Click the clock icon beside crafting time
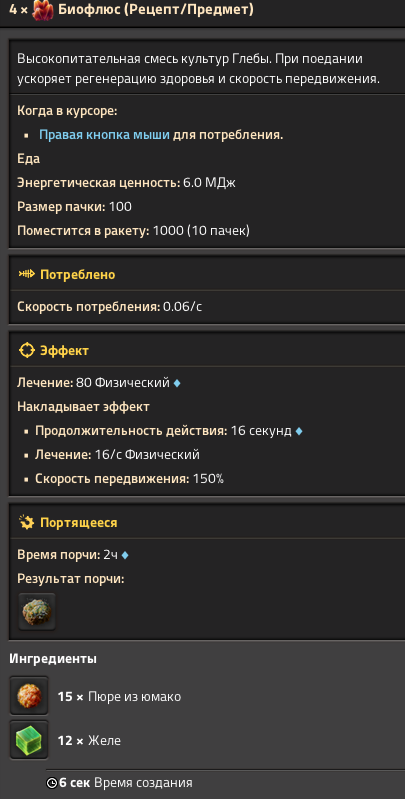The width and height of the screenshot is (405, 799). 51,783
